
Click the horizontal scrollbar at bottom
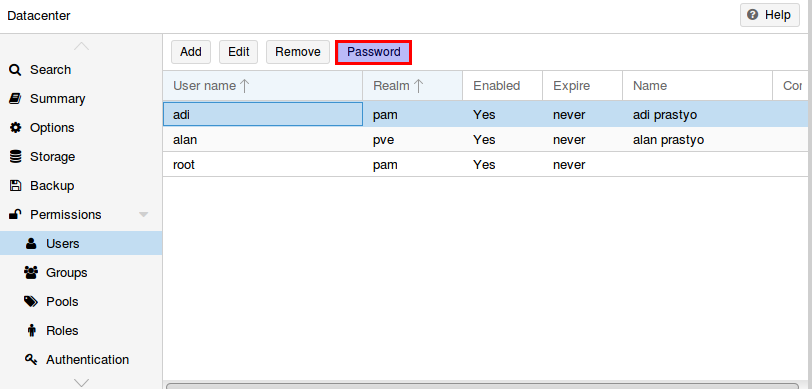click(x=482, y=385)
